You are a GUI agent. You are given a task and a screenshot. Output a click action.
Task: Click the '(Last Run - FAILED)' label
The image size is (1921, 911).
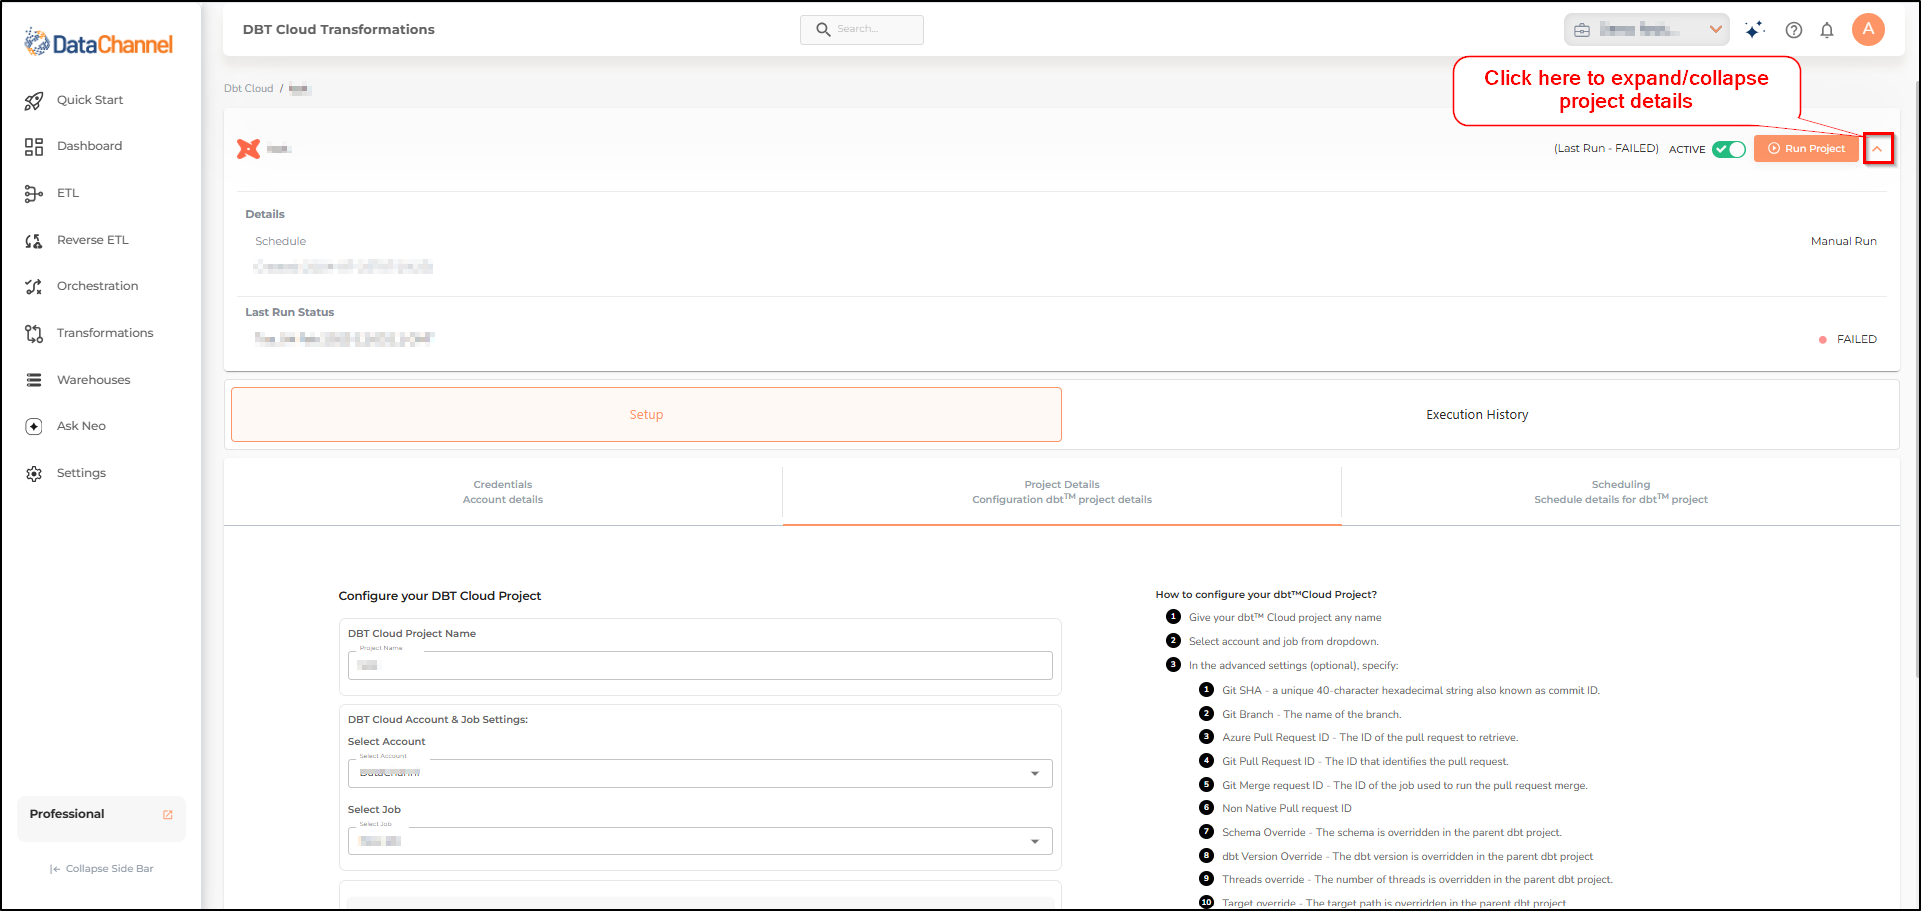(1606, 149)
